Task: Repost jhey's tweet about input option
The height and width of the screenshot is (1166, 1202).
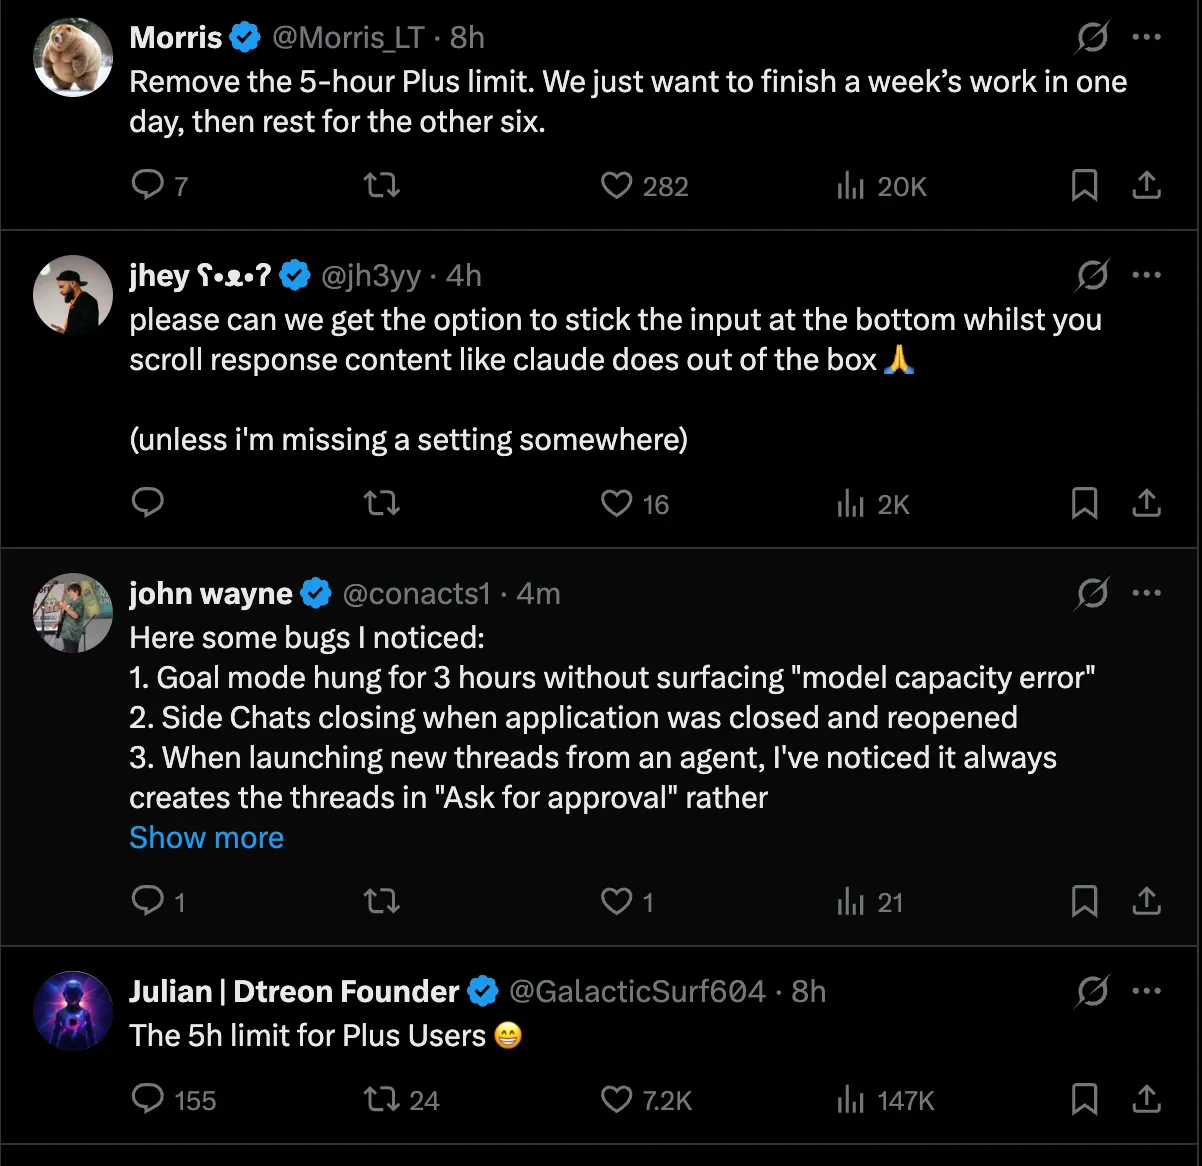Action: [382, 503]
